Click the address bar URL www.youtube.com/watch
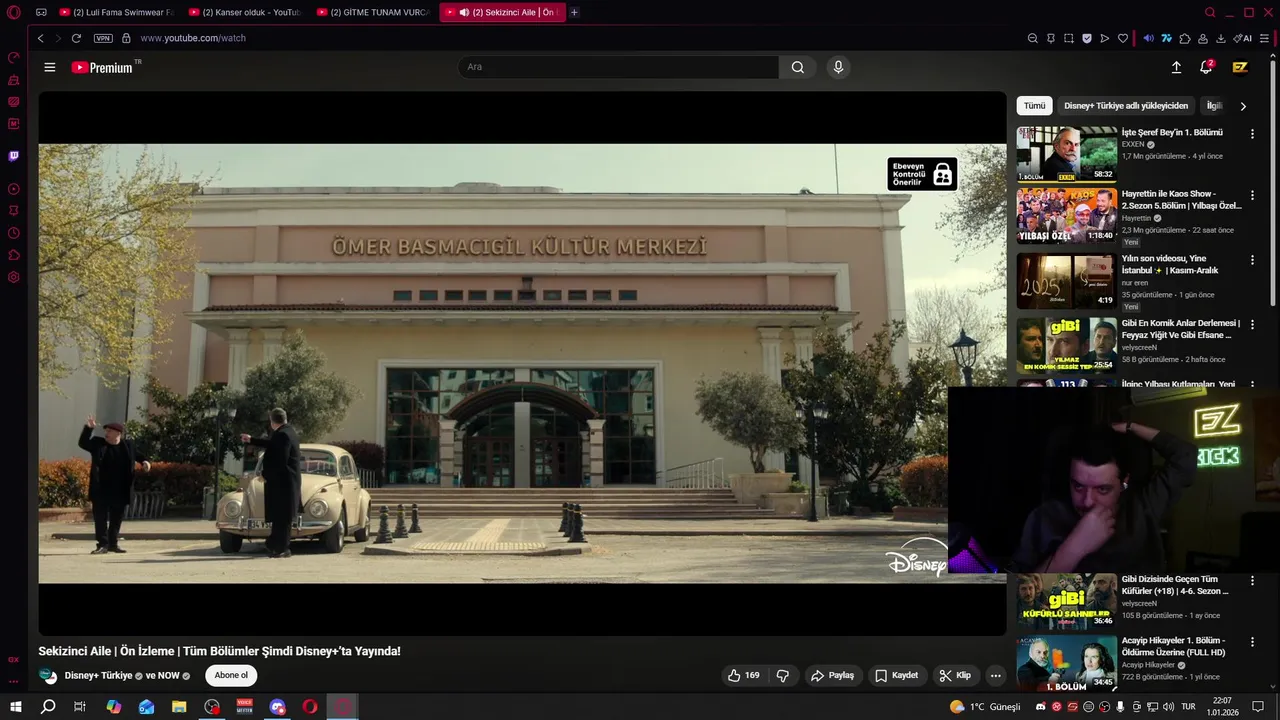This screenshot has width=1280, height=720. click(193, 38)
